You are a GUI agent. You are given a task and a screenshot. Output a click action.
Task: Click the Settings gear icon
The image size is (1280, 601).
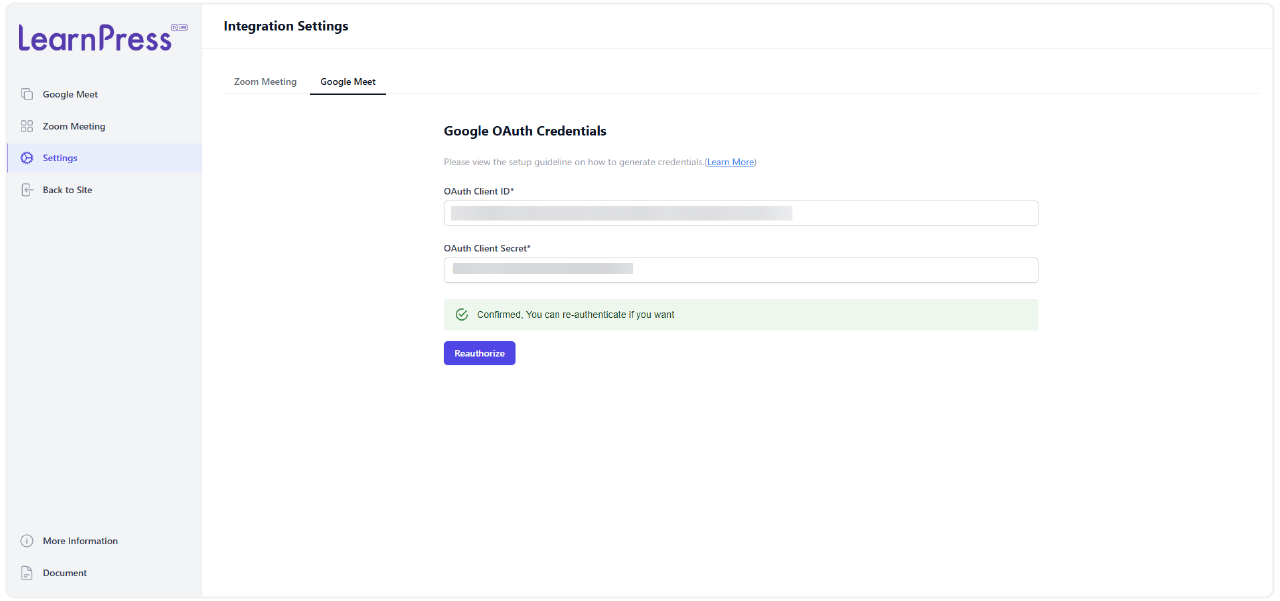pyautogui.click(x=27, y=158)
